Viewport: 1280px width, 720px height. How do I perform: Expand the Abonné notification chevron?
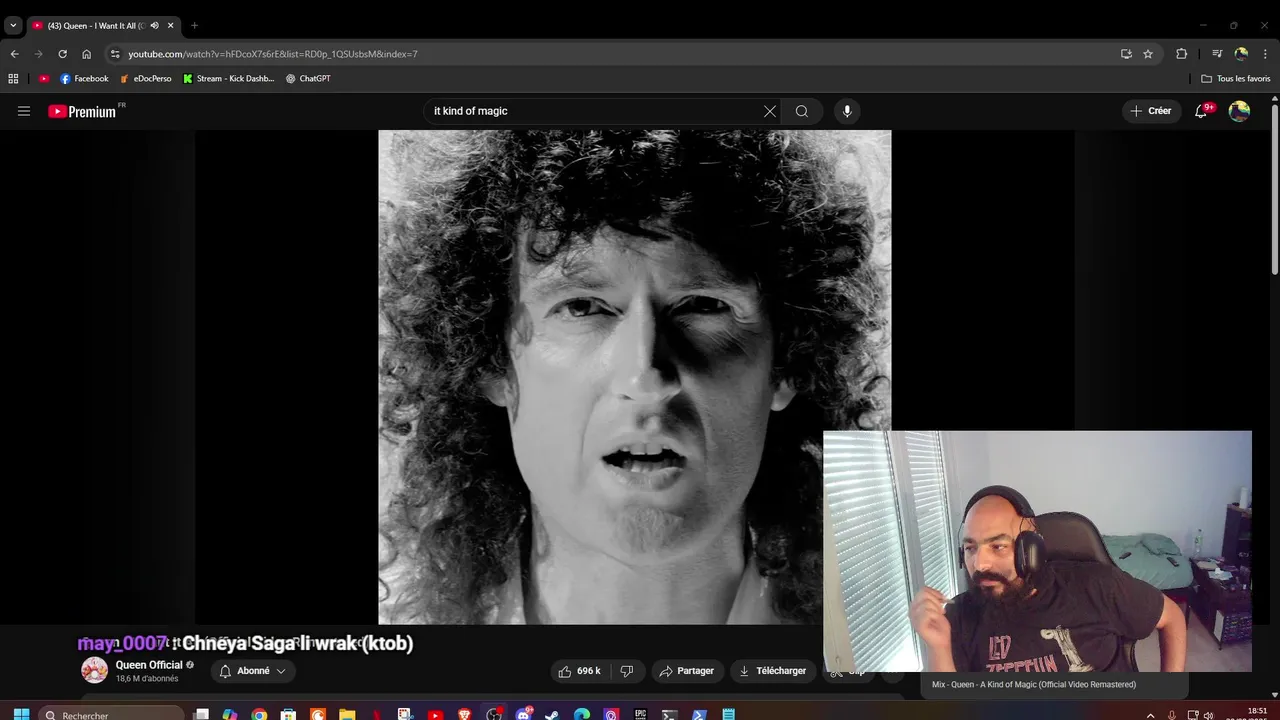[281, 671]
